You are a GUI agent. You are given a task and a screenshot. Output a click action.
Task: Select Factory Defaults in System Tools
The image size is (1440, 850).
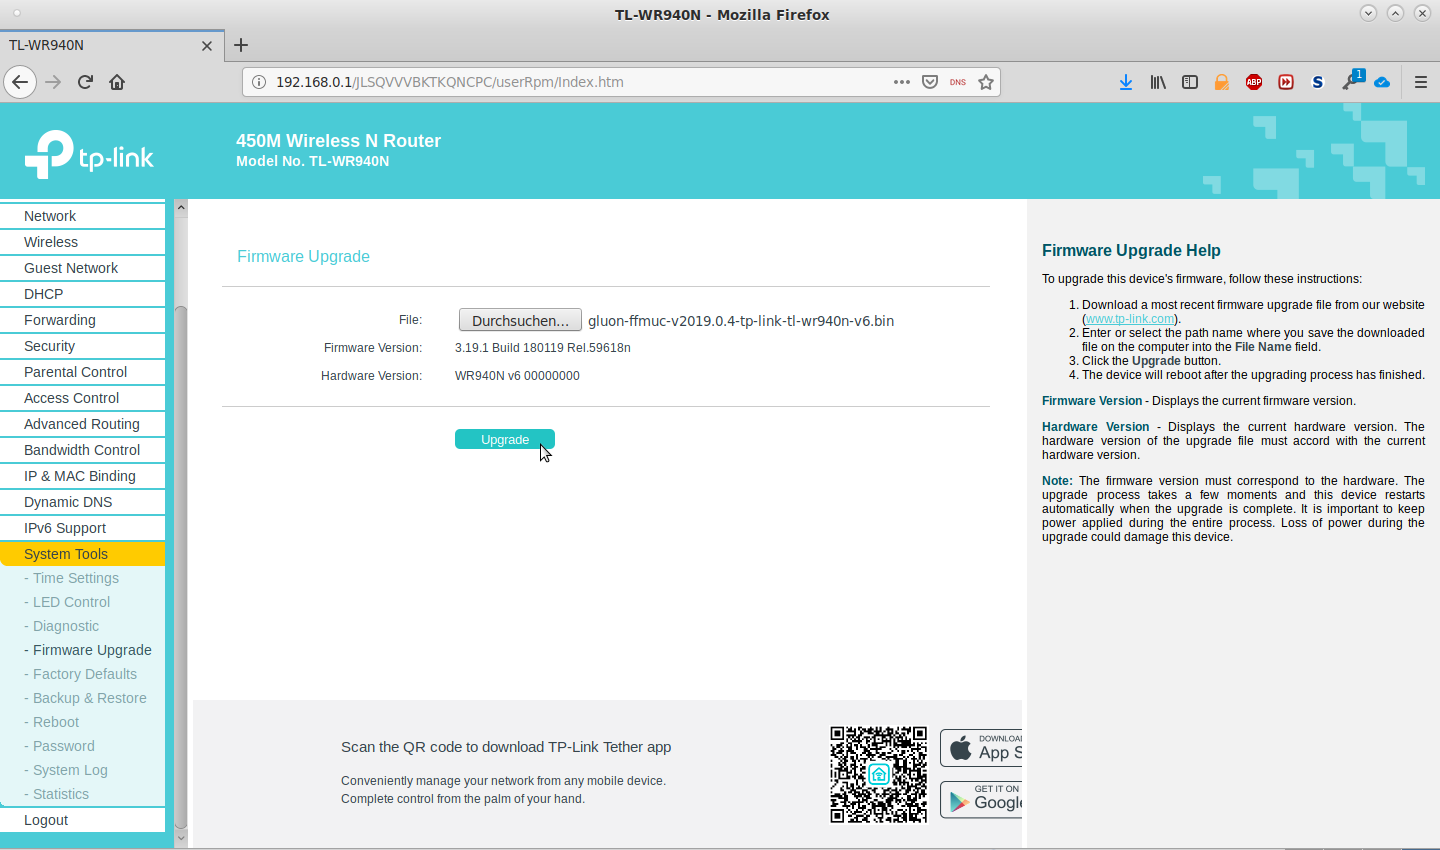[84, 674]
